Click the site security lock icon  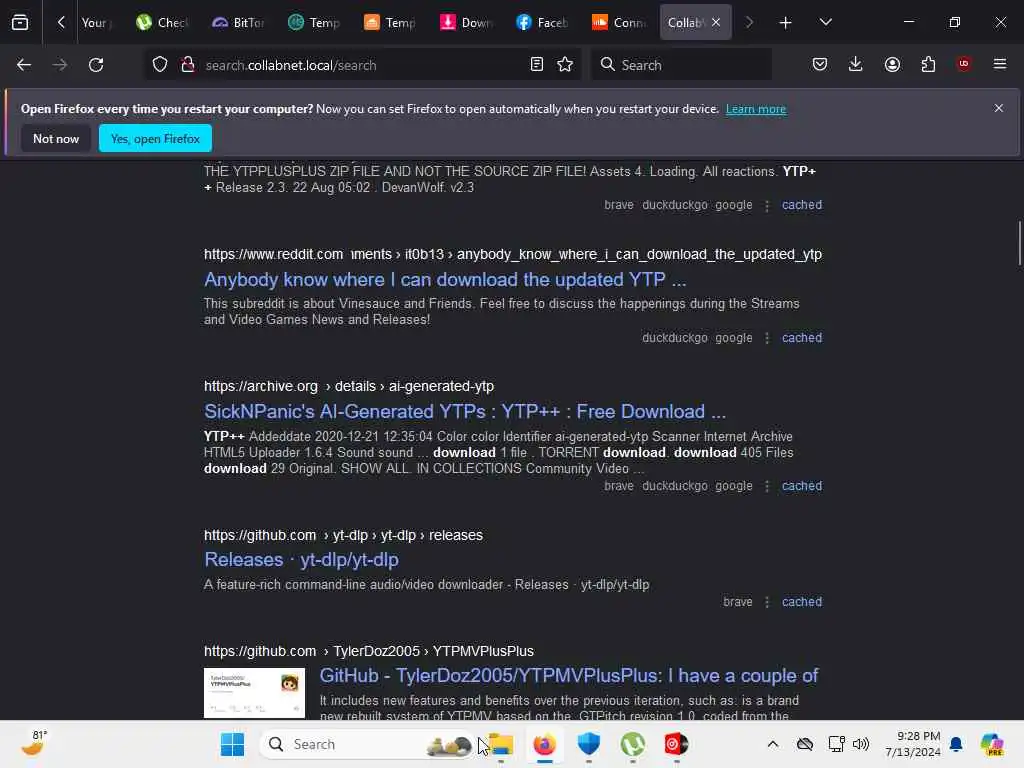point(188,65)
